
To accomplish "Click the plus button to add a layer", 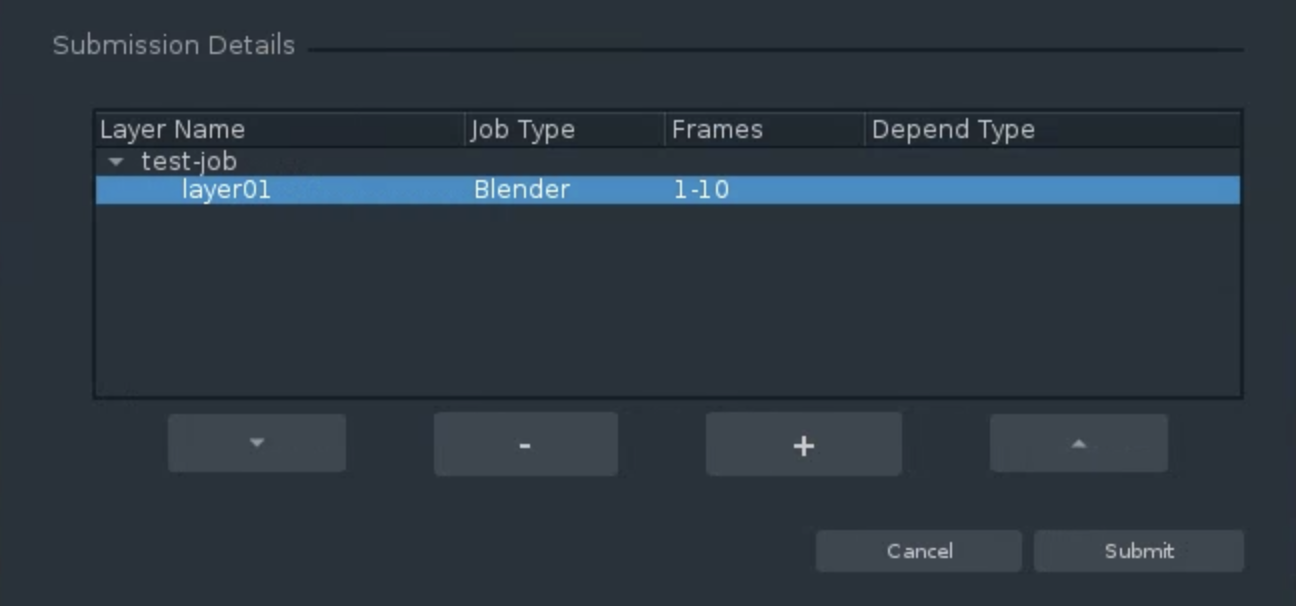I will pyautogui.click(x=803, y=444).
